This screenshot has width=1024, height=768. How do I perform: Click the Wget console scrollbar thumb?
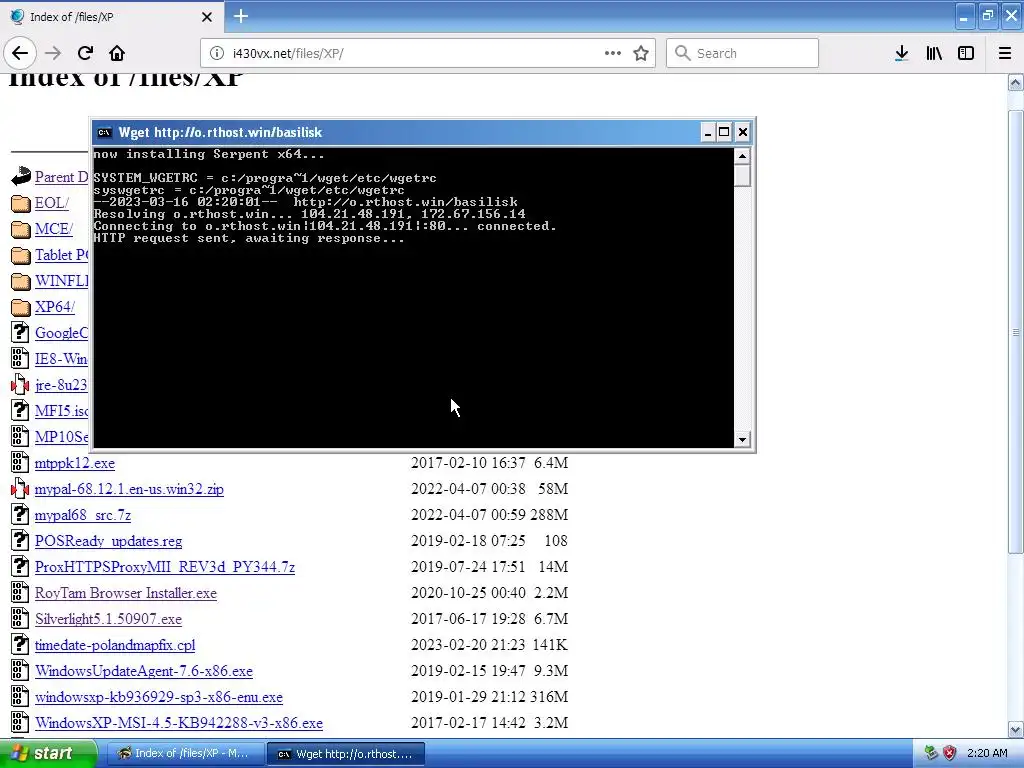(742, 176)
